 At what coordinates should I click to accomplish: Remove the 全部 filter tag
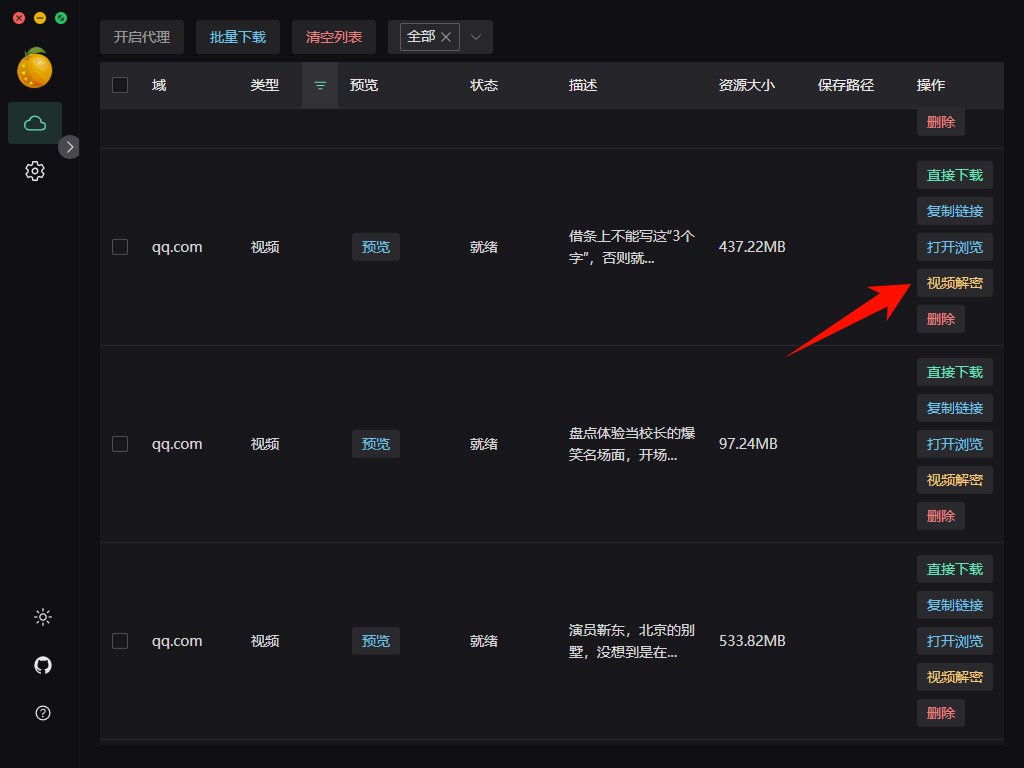[446, 37]
